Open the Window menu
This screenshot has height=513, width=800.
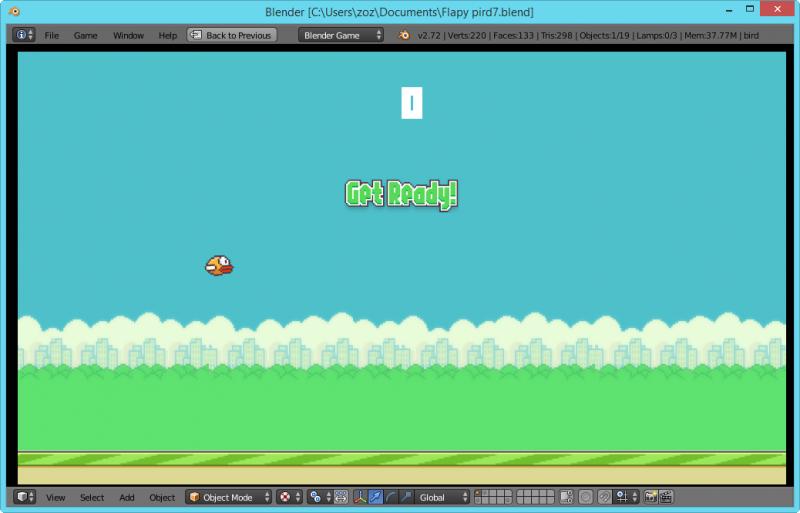tap(128, 35)
